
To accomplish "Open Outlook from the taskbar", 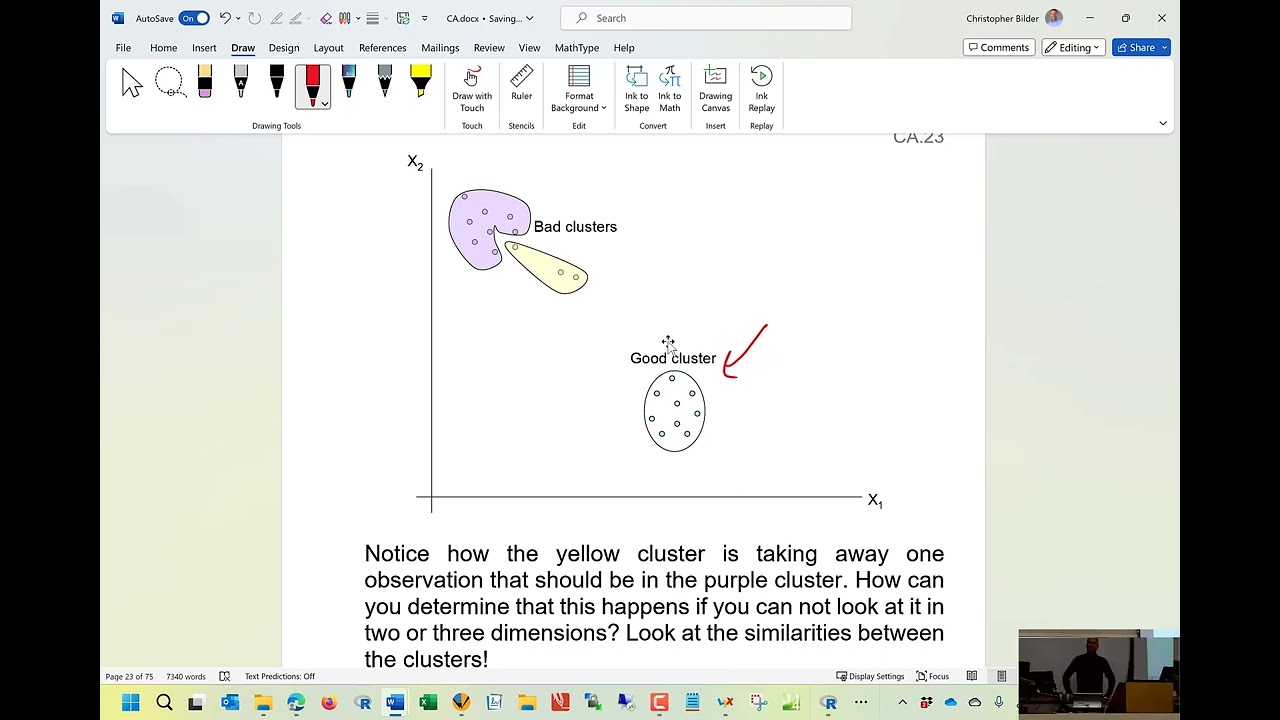I will click(x=230, y=703).
